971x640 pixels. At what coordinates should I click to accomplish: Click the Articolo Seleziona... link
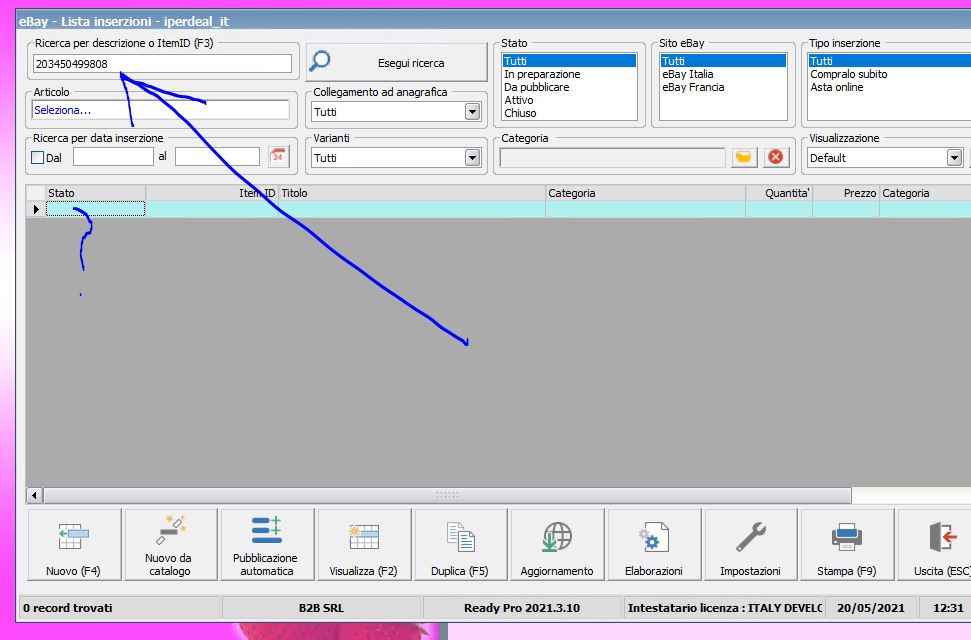point(63,110)
